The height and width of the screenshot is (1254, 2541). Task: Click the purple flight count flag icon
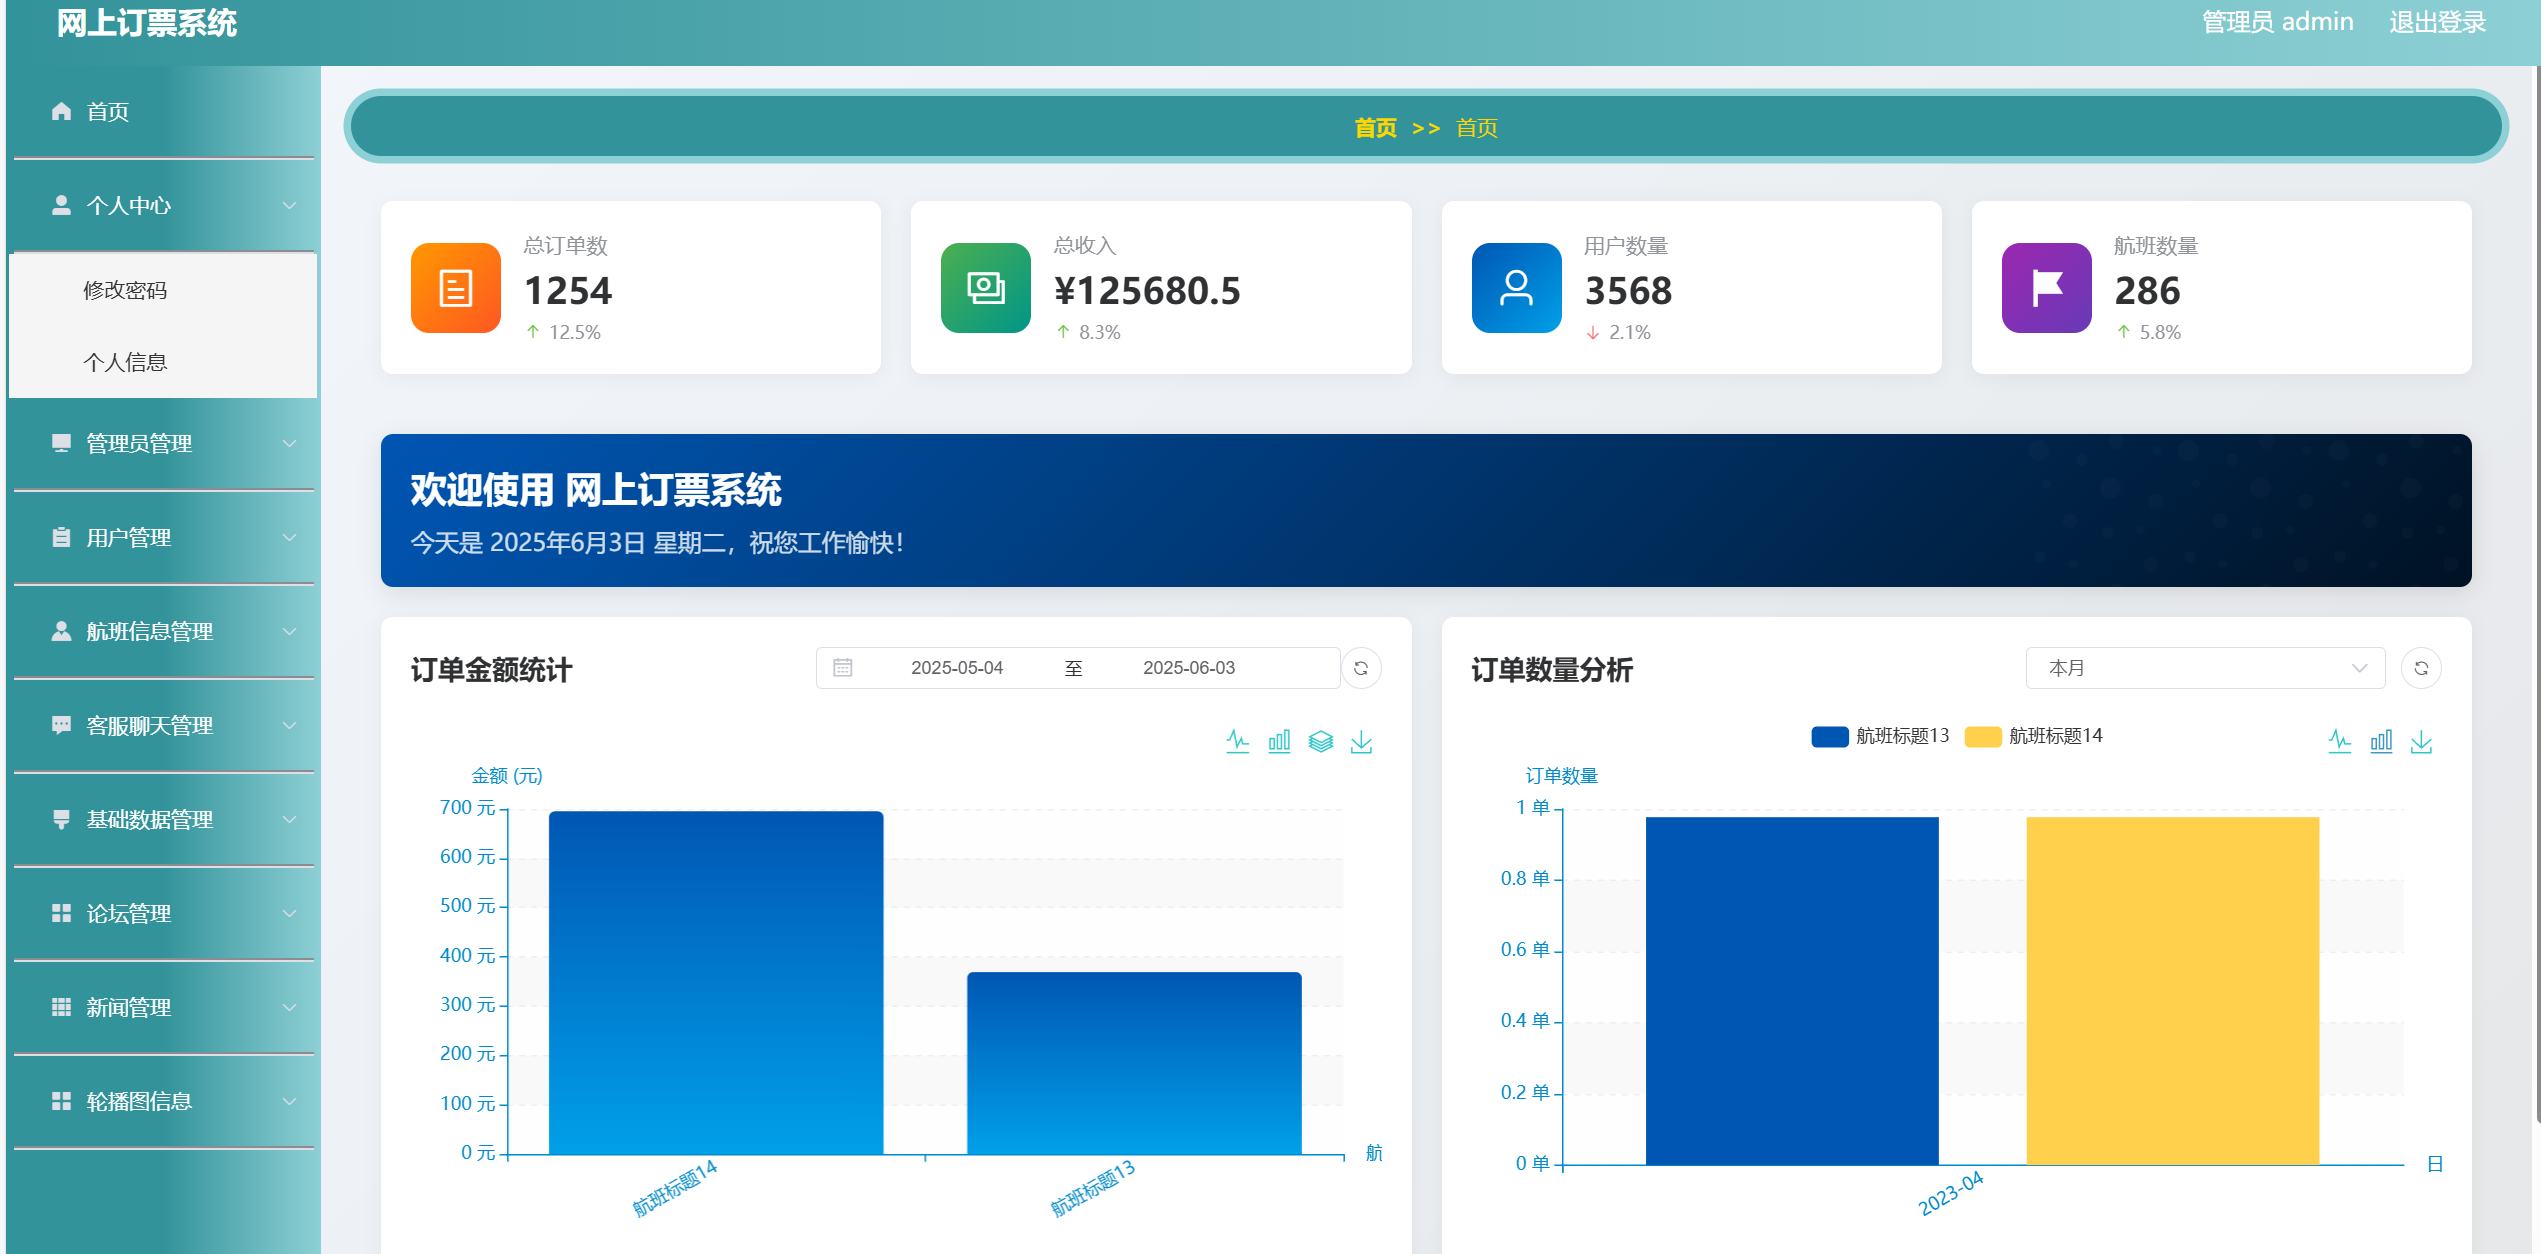(2046, 288)
